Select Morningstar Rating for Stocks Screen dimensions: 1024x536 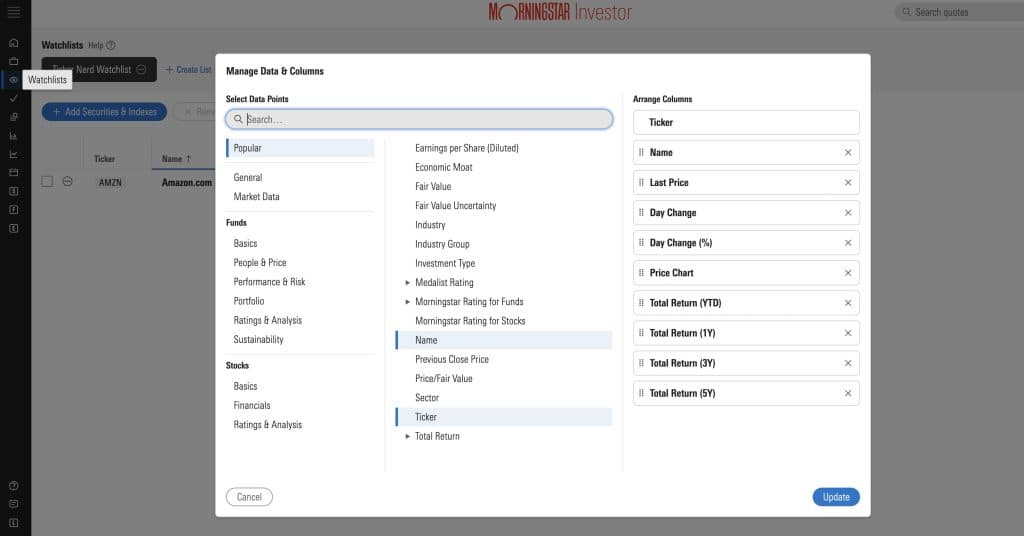pyautogui.click(x=470, y=321)
